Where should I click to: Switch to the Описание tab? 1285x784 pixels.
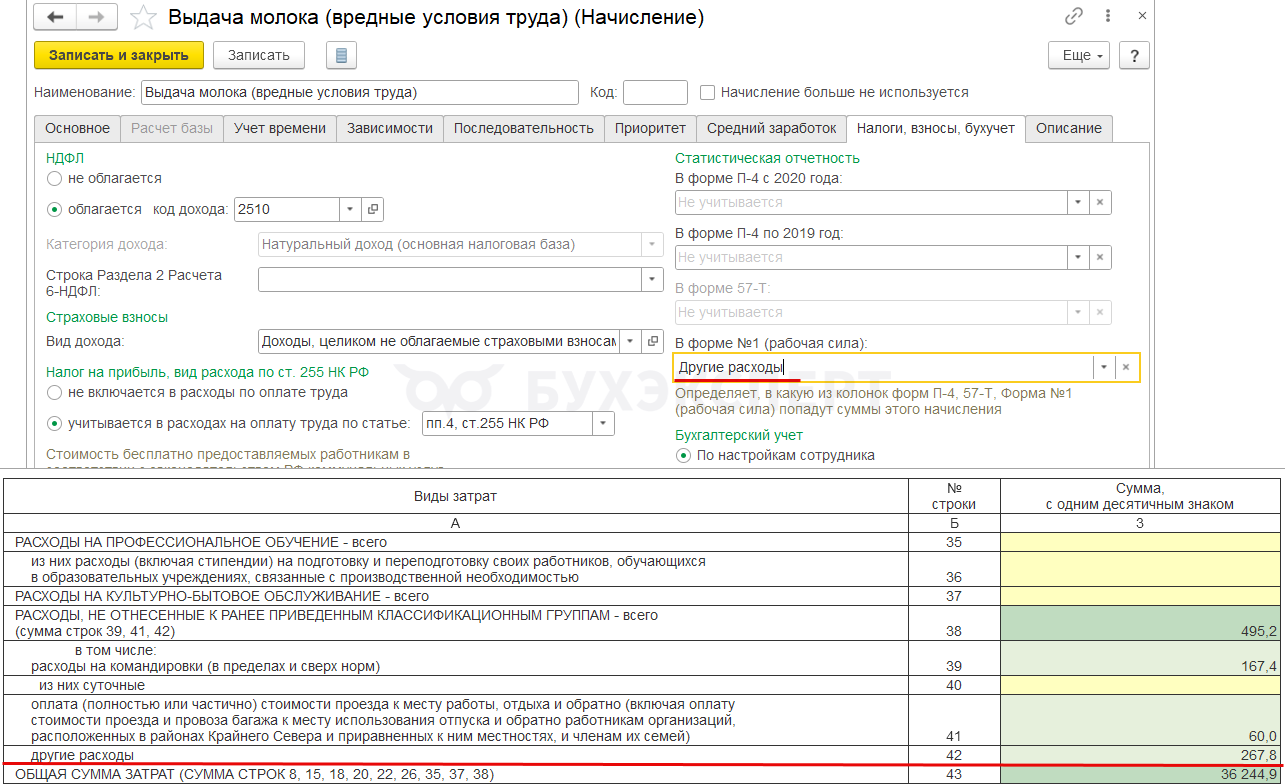(x=1069, y=129)
